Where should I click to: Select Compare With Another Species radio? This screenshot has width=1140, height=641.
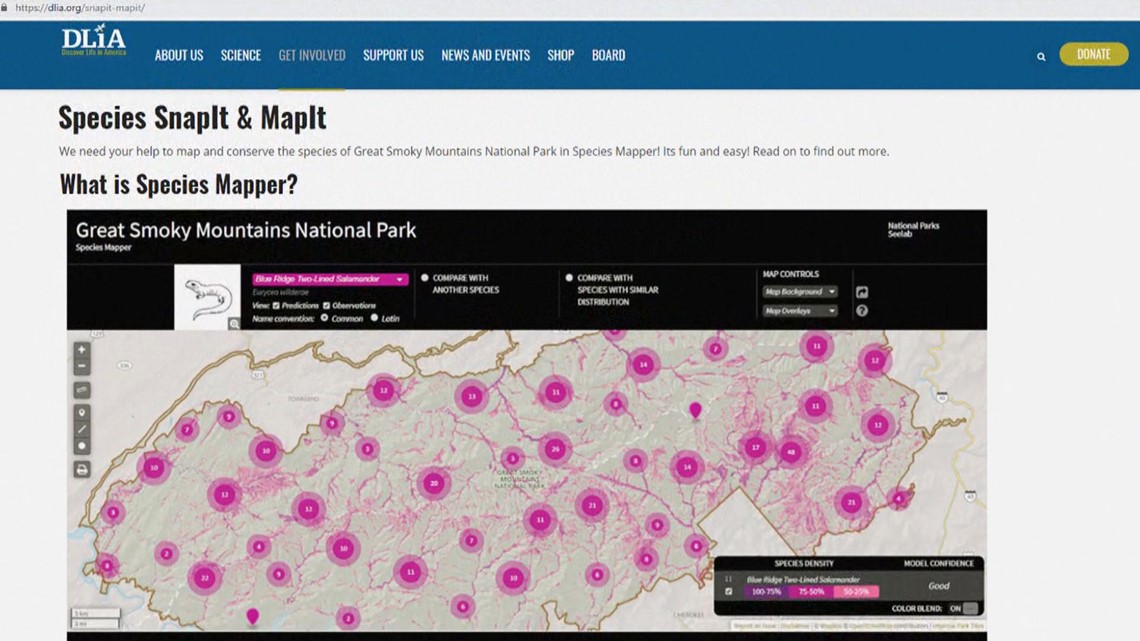click(425, 278)
